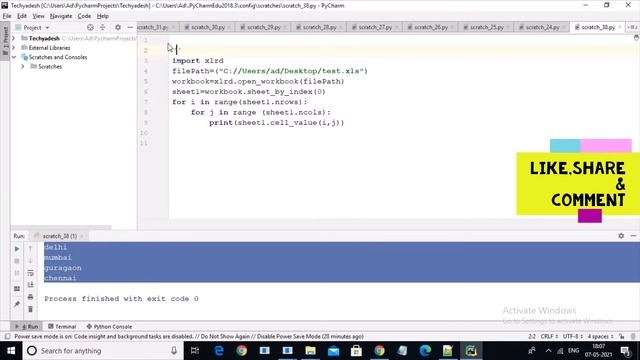Open Task View on the taskbar
Image resolution: width=640 pixels, height=360 pixels.
(195, 351)
